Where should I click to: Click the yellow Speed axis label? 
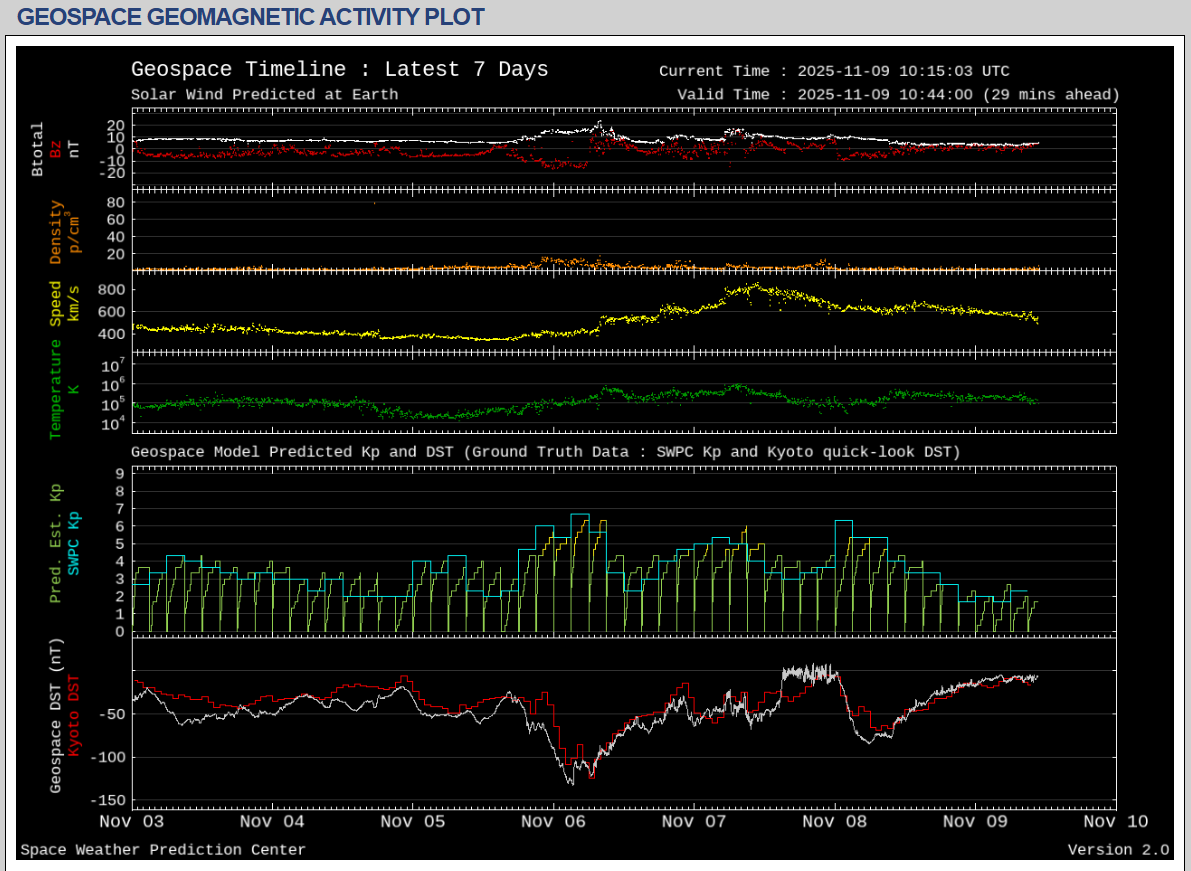click(56, 303)
